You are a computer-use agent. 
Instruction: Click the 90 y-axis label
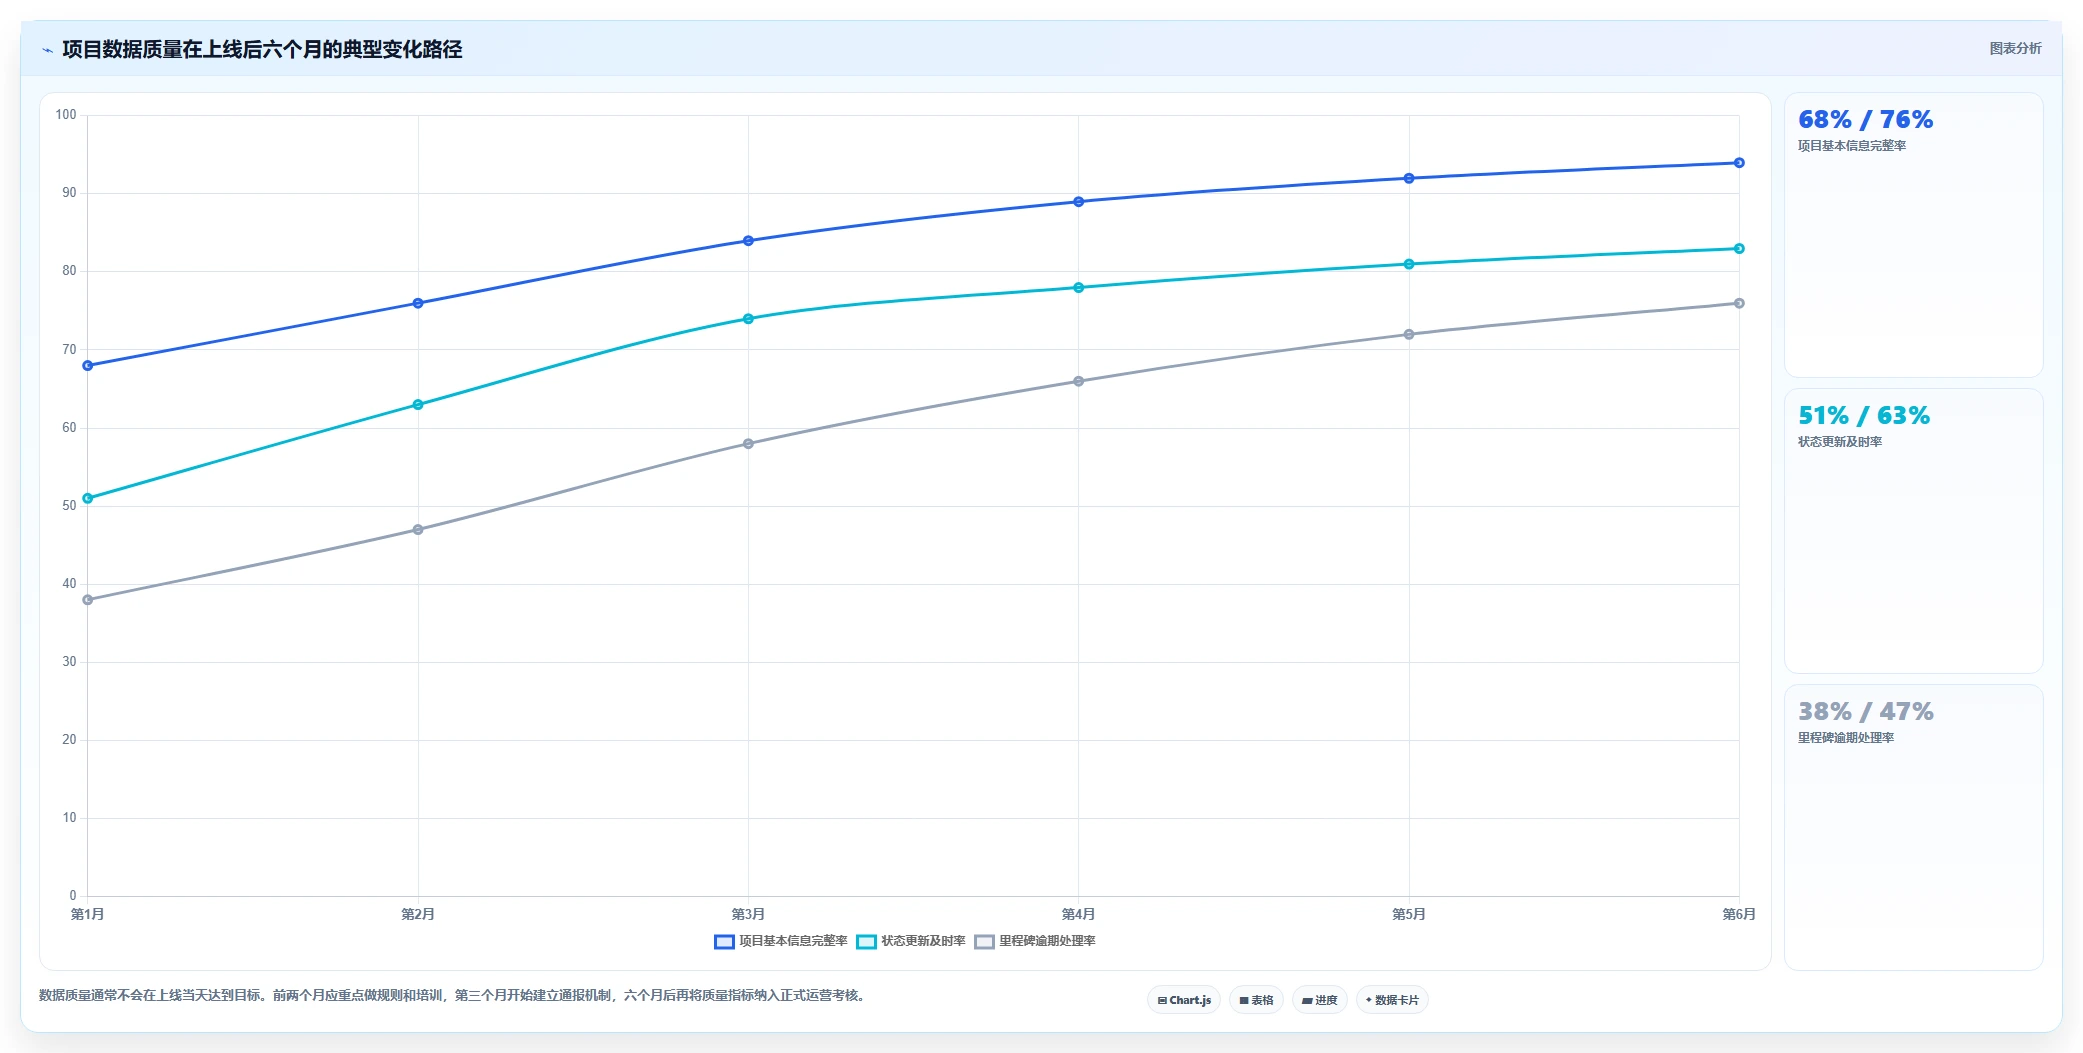click(69, 193)
